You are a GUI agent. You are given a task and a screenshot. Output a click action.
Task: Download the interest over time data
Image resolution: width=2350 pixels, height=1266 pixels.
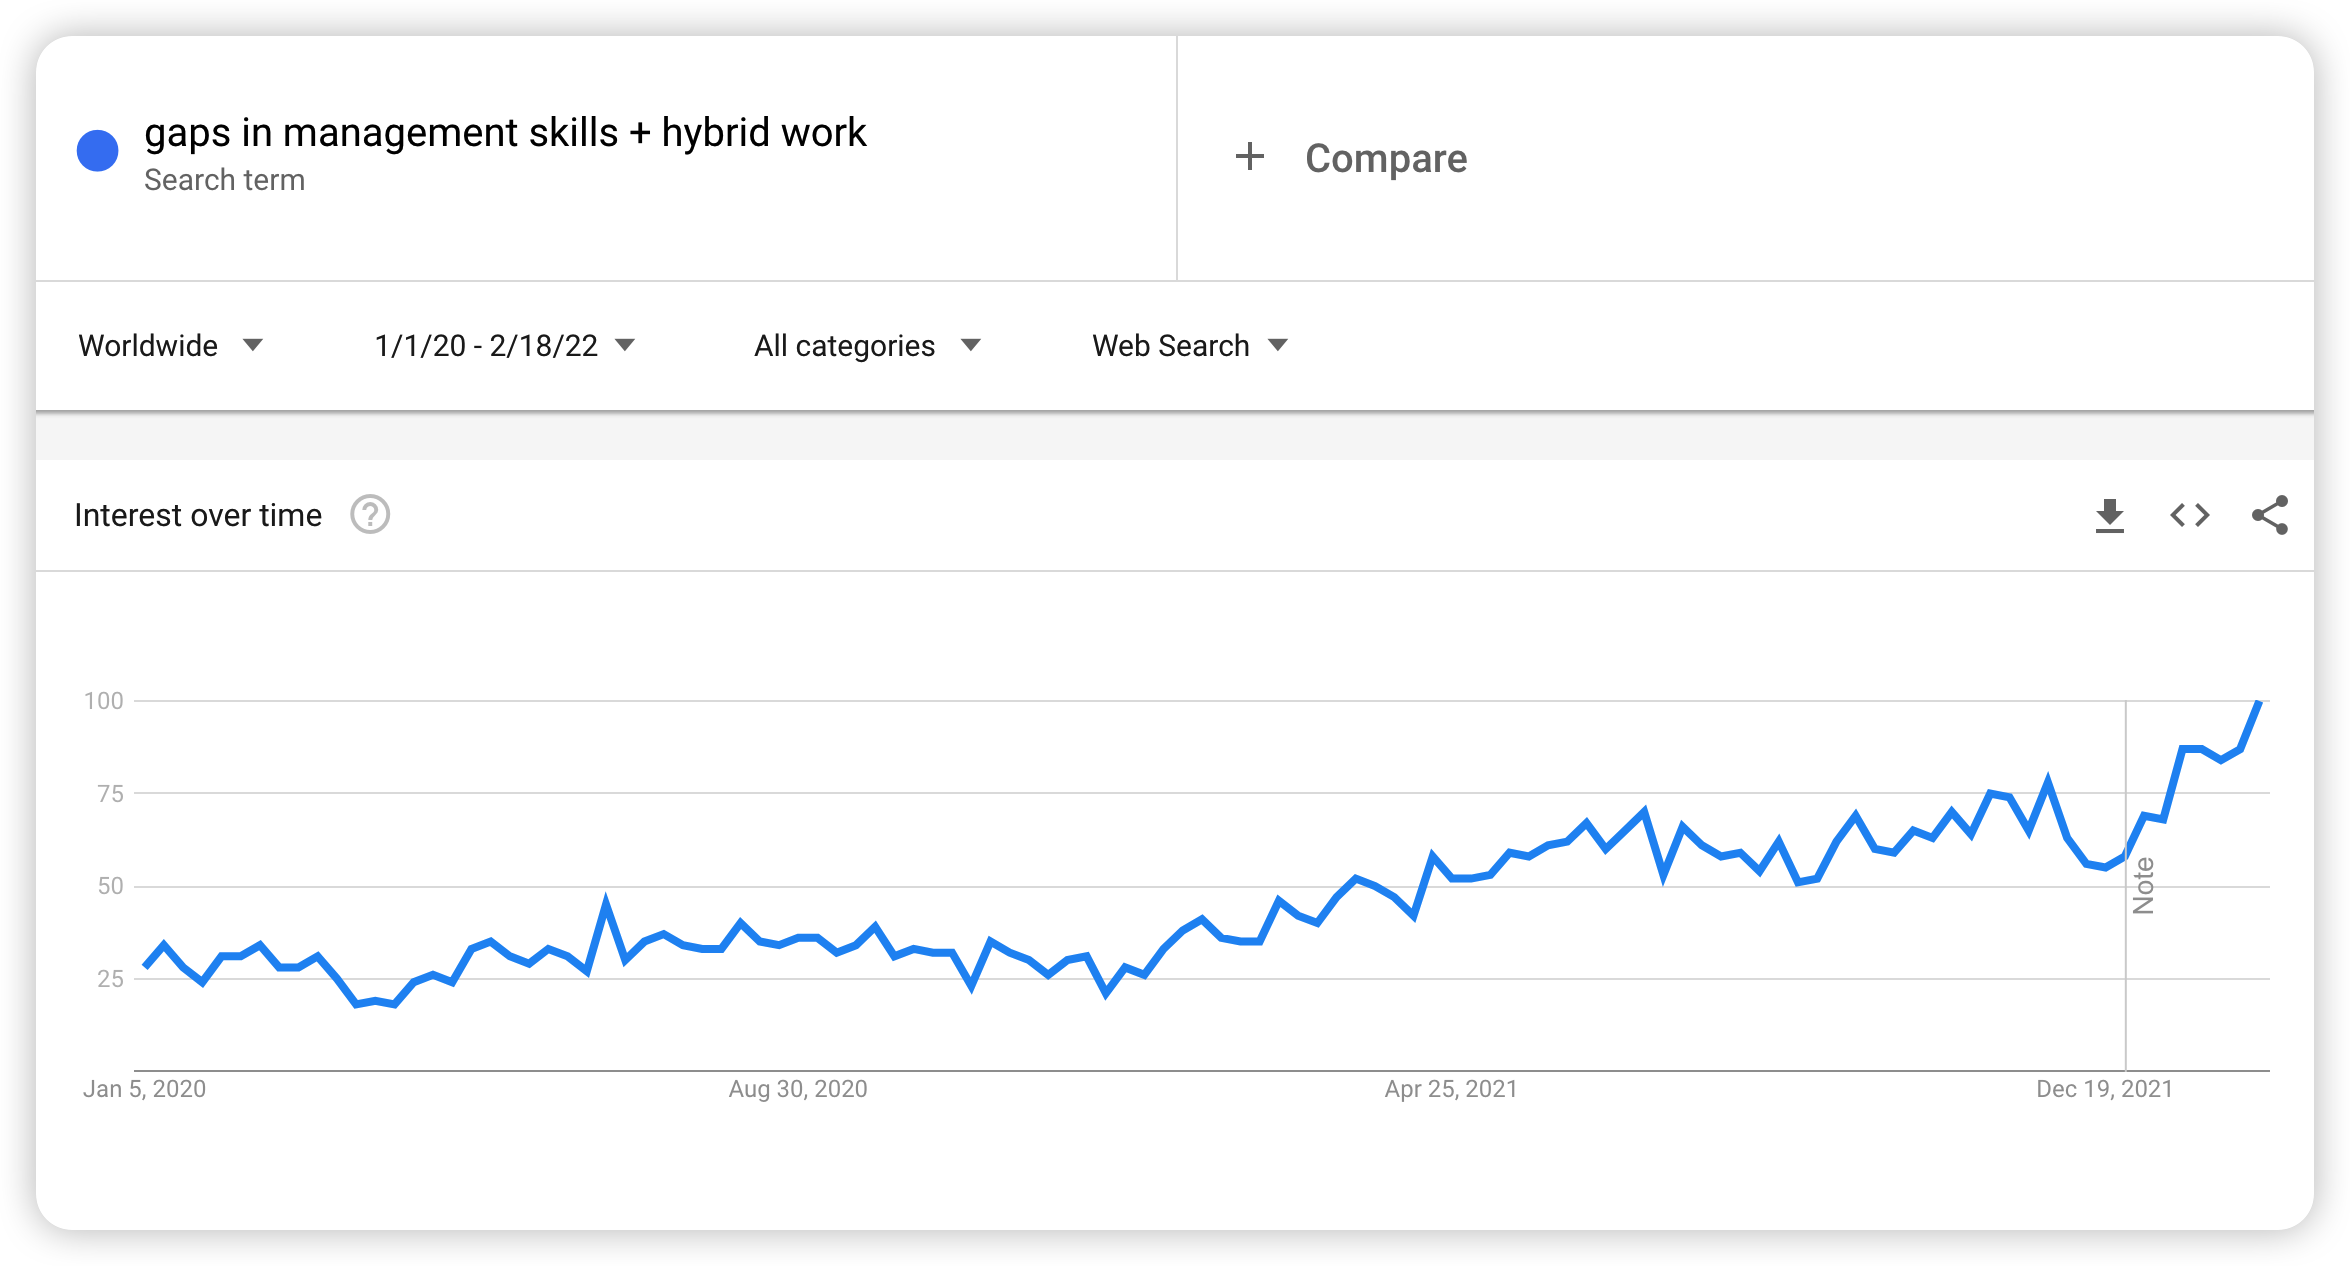tap(2109, 516)
